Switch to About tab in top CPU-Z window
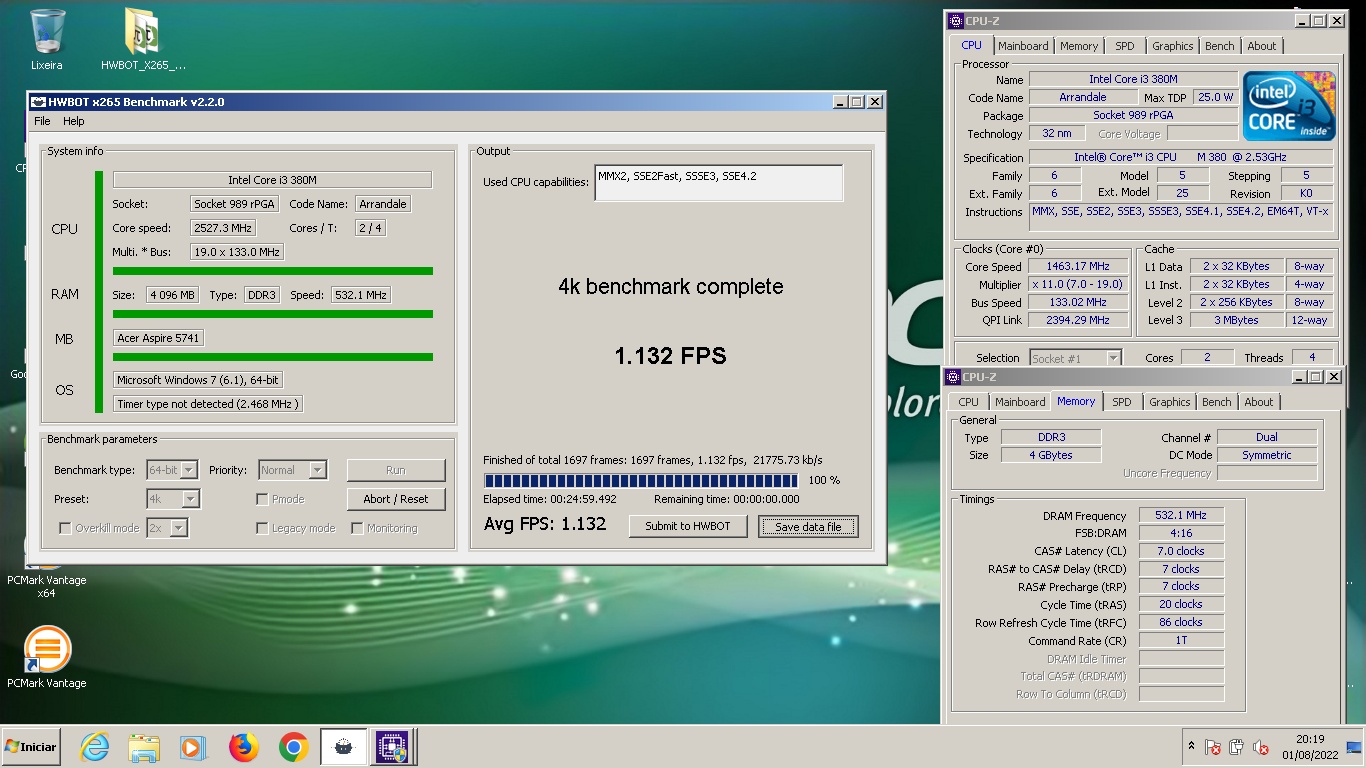This screenshot has height=768, width=1366. click(1261, 46)
